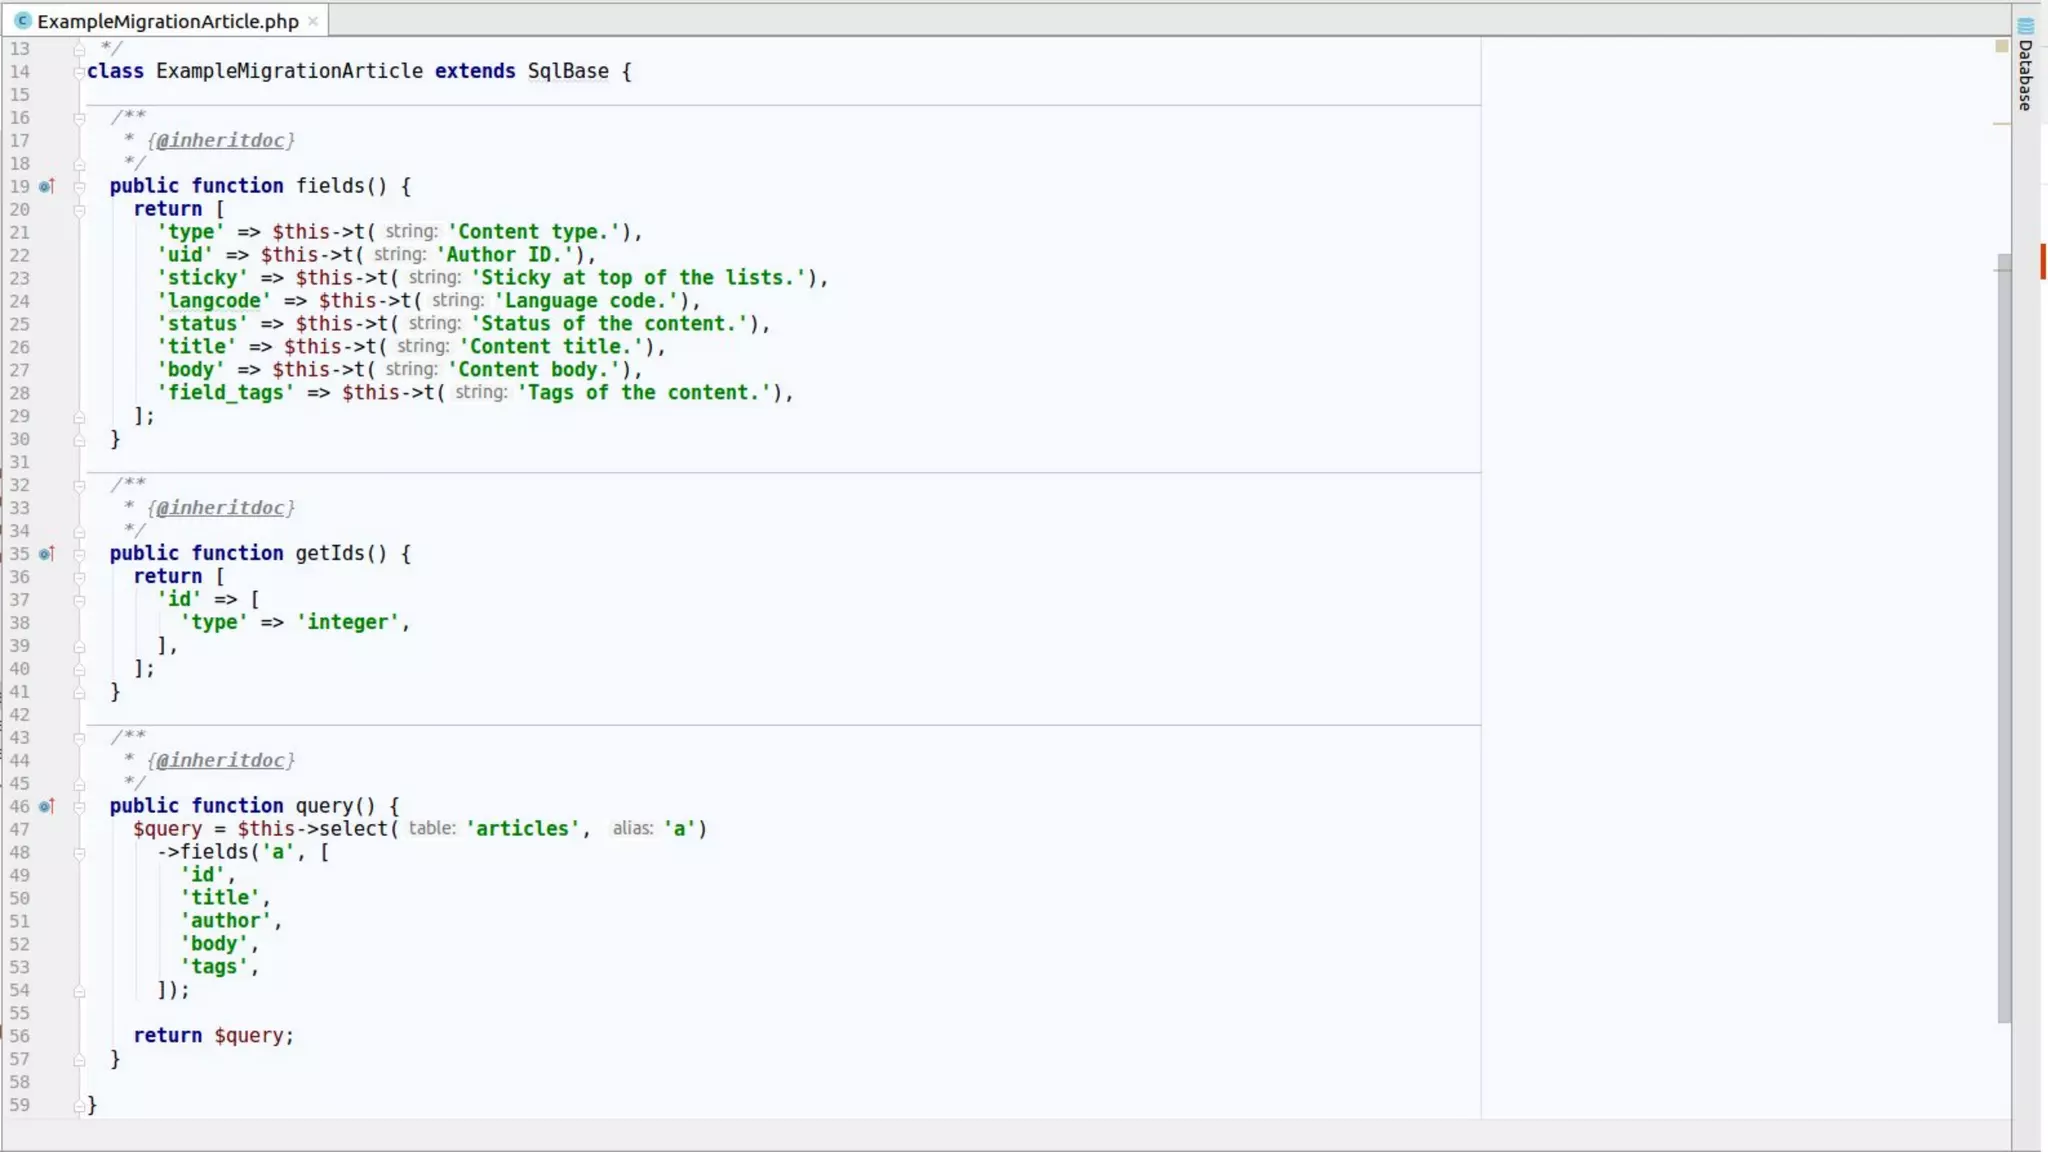
Task: Open the Database side panel tab
Action: [x=2026, y=75]
